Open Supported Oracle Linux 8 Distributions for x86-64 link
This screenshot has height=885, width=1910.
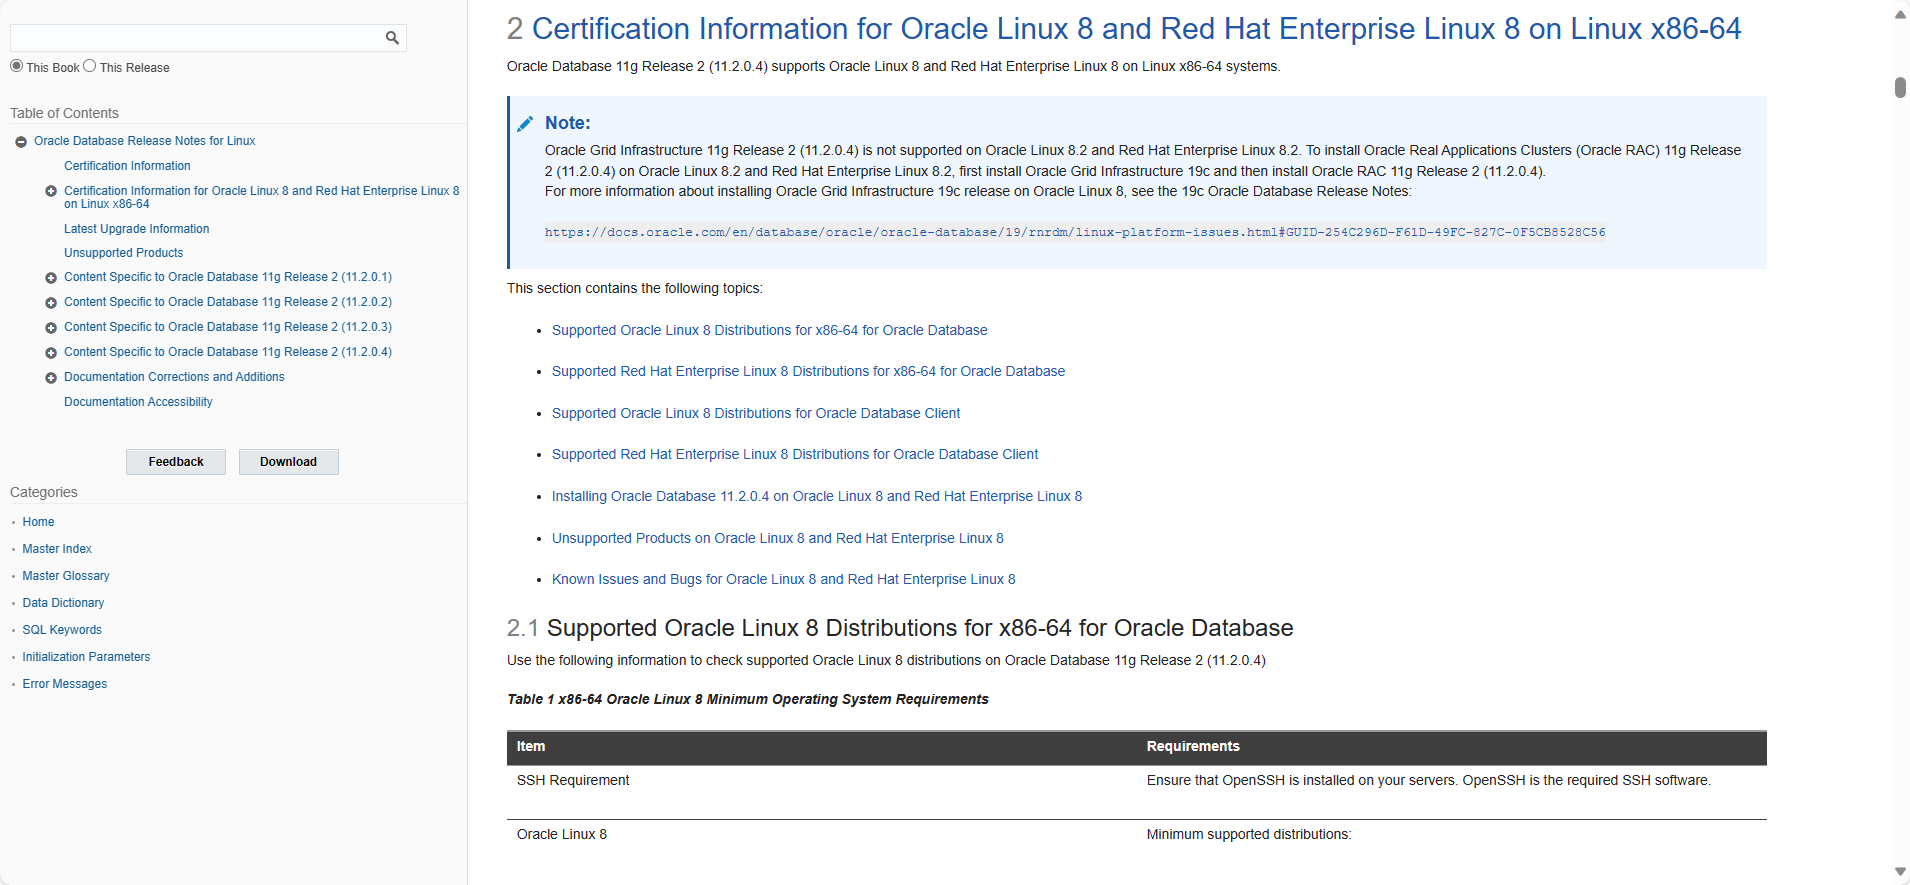pyautogui.click(x=769, y=330)
